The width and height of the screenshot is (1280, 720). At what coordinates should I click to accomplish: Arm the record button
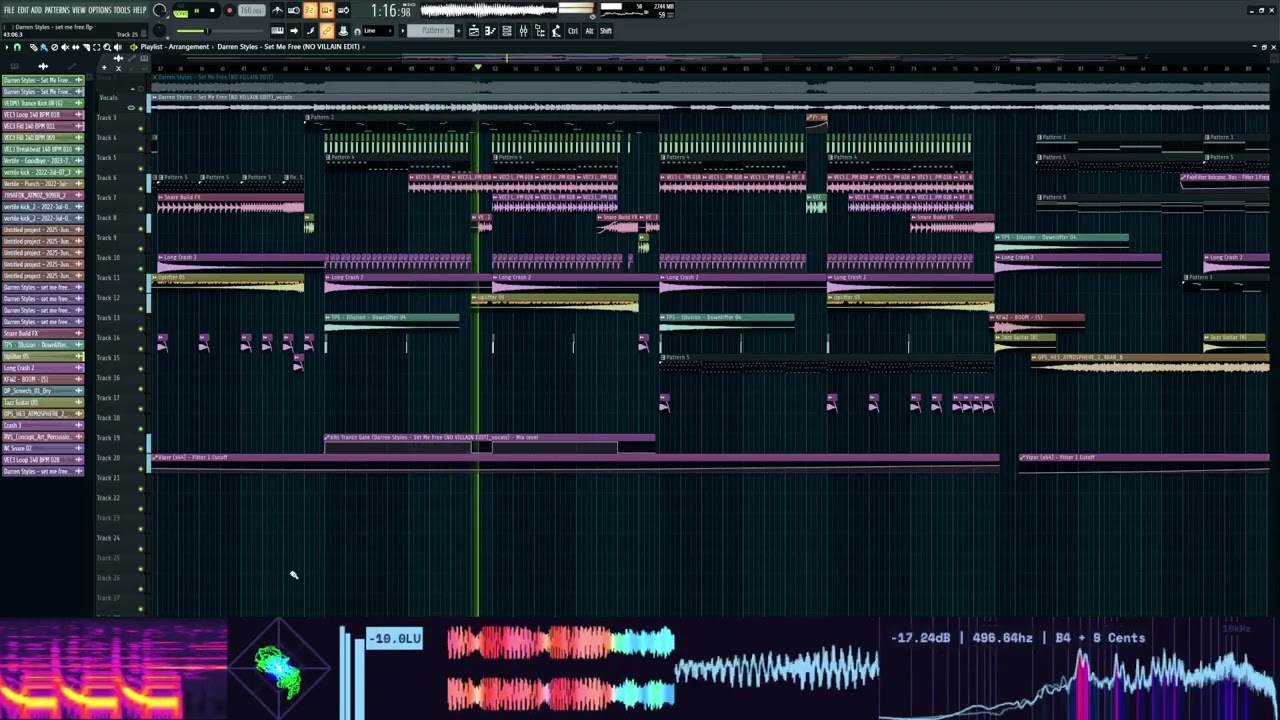[x=230, y=10]
